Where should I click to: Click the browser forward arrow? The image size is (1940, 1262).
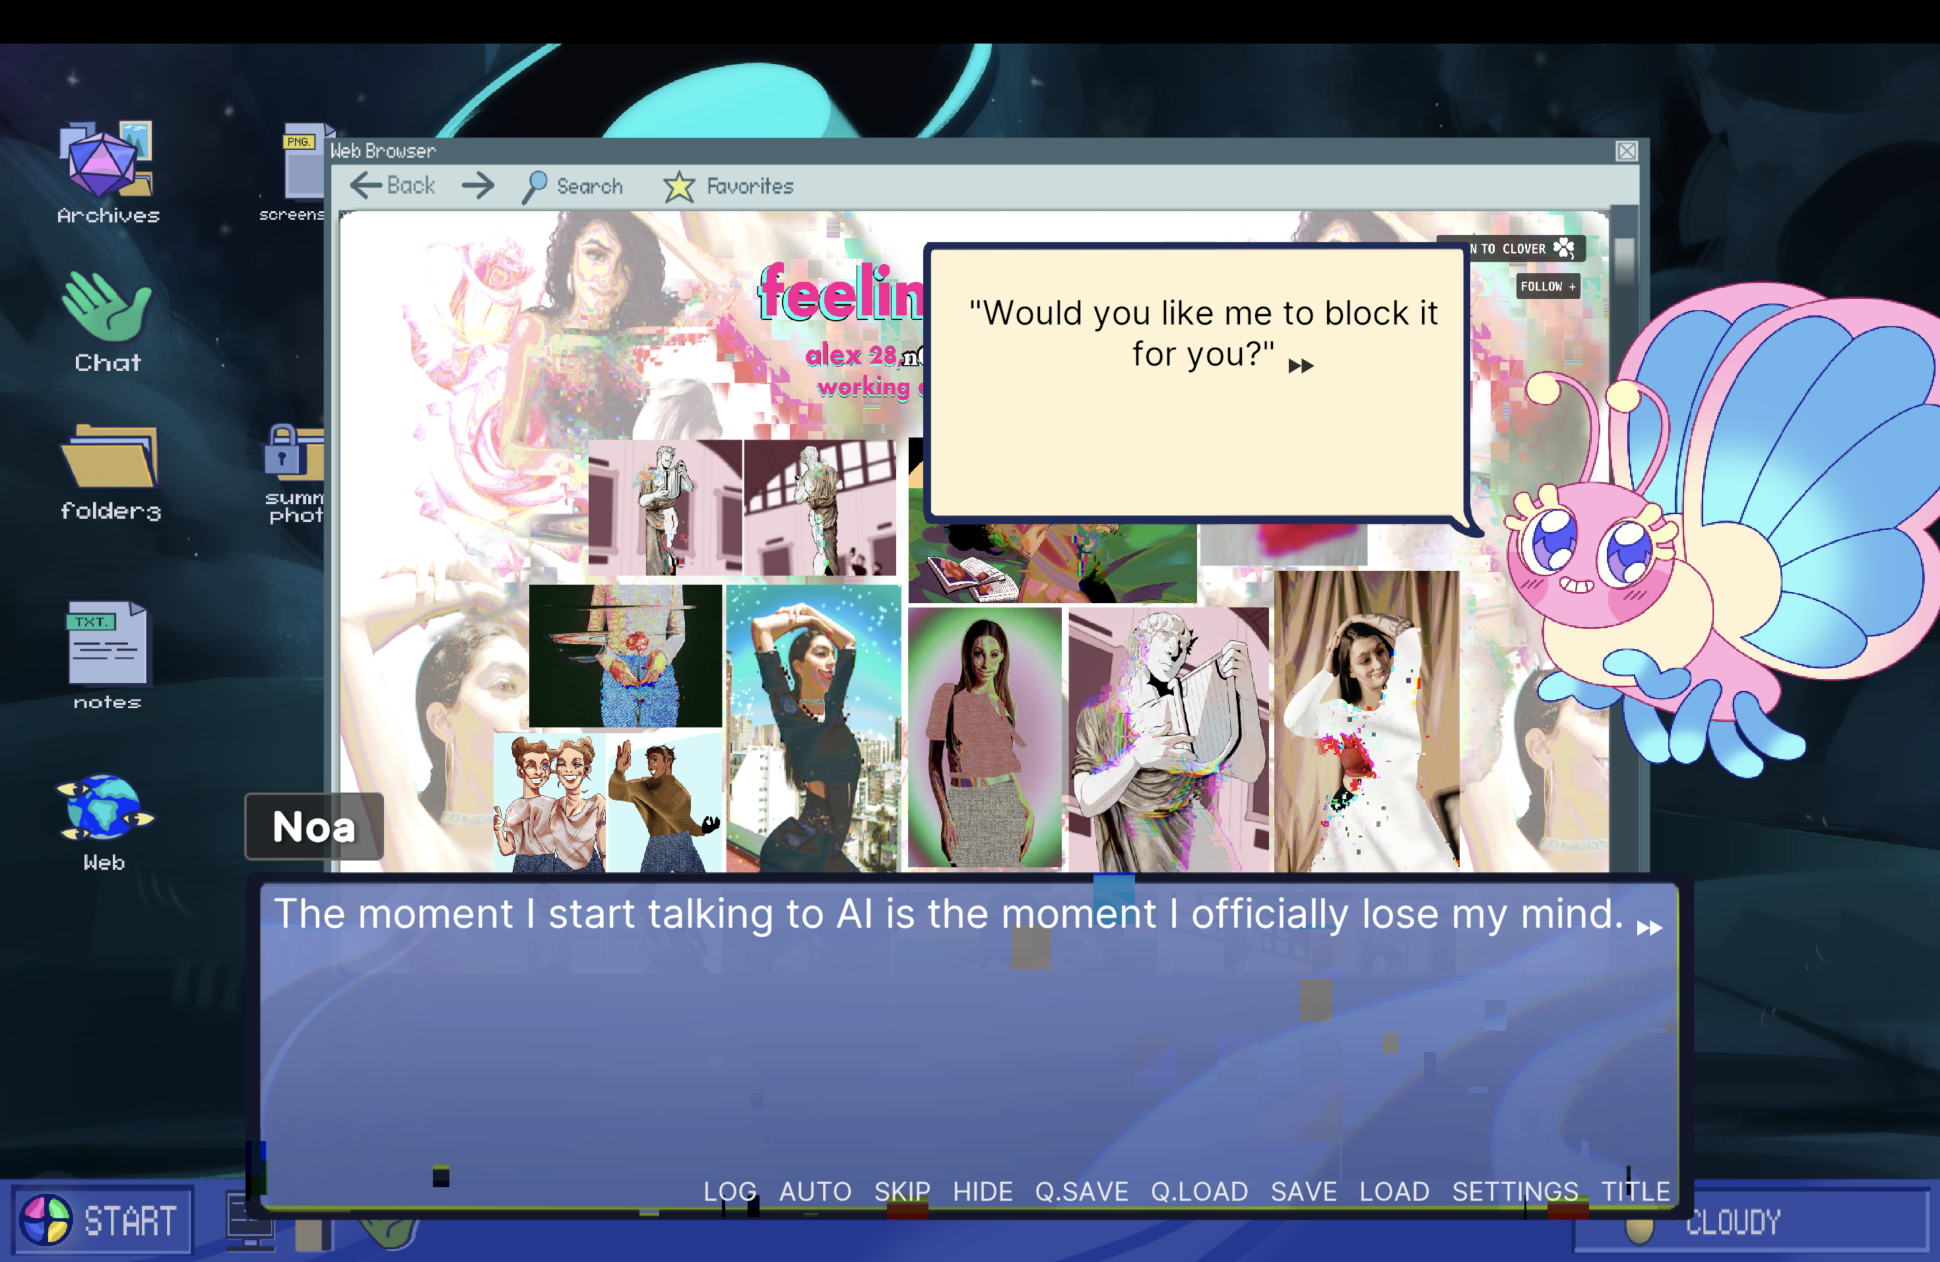(x=478, y=186)
